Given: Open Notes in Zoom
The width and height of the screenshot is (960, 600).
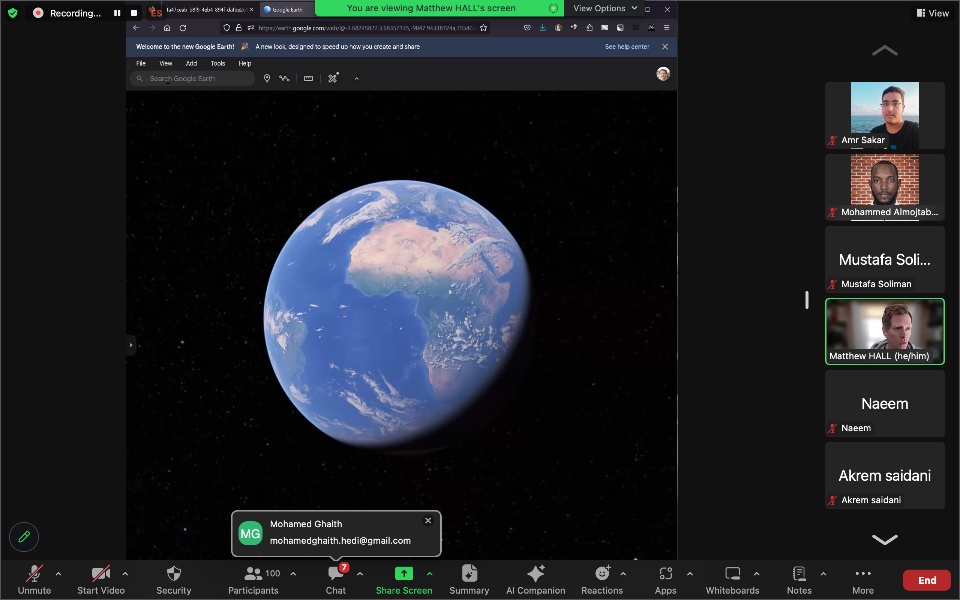Looking at the screenshot, I should tap(799, 580).
